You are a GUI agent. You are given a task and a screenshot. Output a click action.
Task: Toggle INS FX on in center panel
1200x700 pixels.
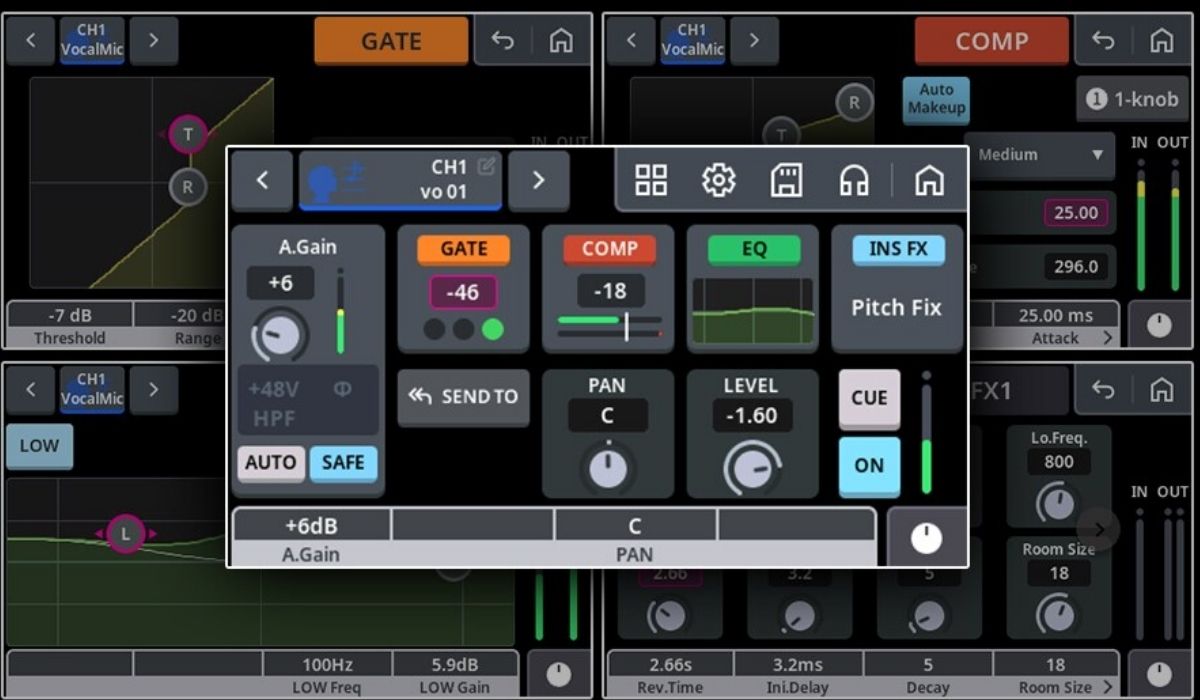pos(898,249)
